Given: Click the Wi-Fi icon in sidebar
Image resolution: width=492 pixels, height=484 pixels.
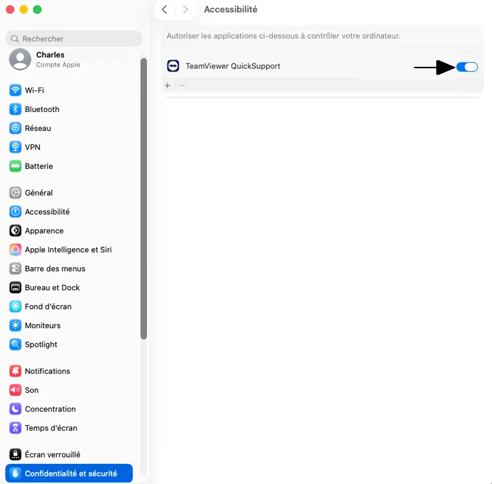Looking at the screenshot, I should pos(15,90).
